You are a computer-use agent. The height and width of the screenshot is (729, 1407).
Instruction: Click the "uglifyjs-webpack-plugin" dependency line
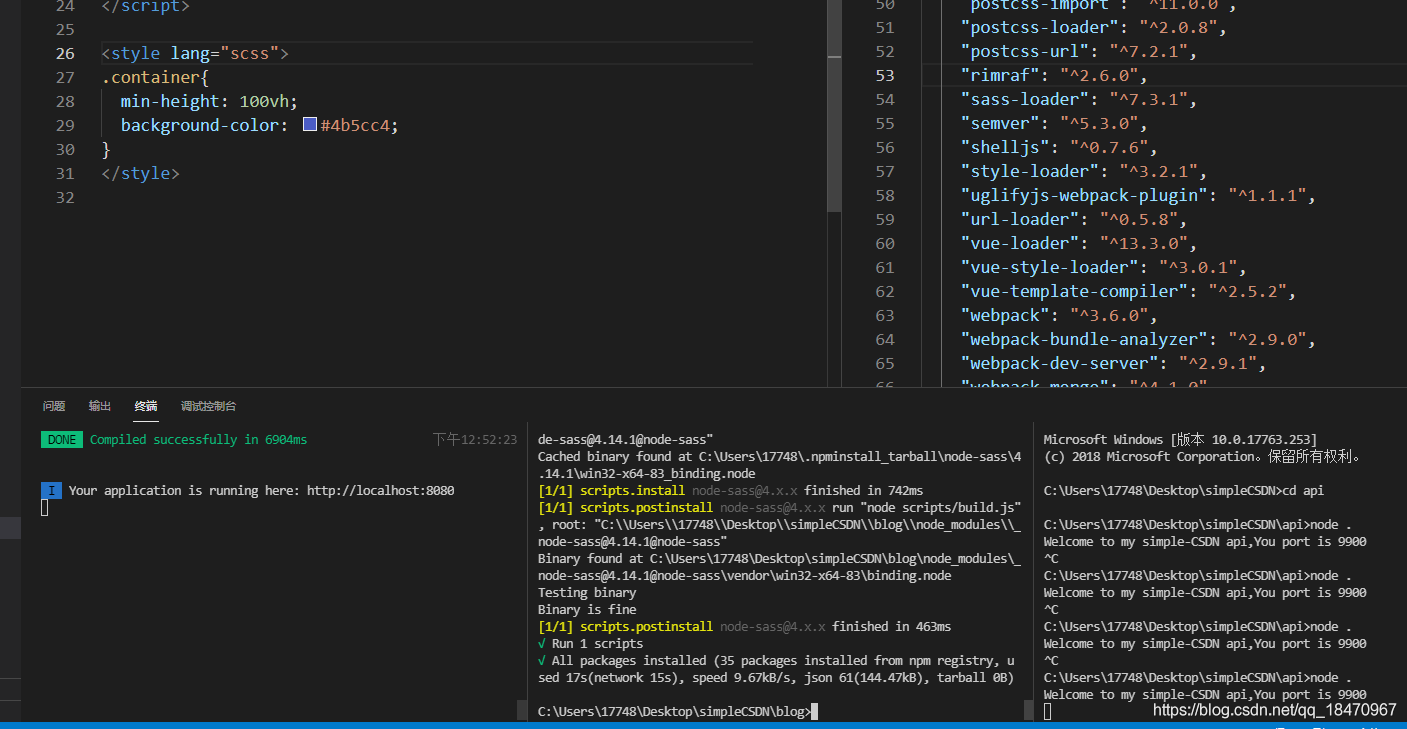(x=1138, y=195)
